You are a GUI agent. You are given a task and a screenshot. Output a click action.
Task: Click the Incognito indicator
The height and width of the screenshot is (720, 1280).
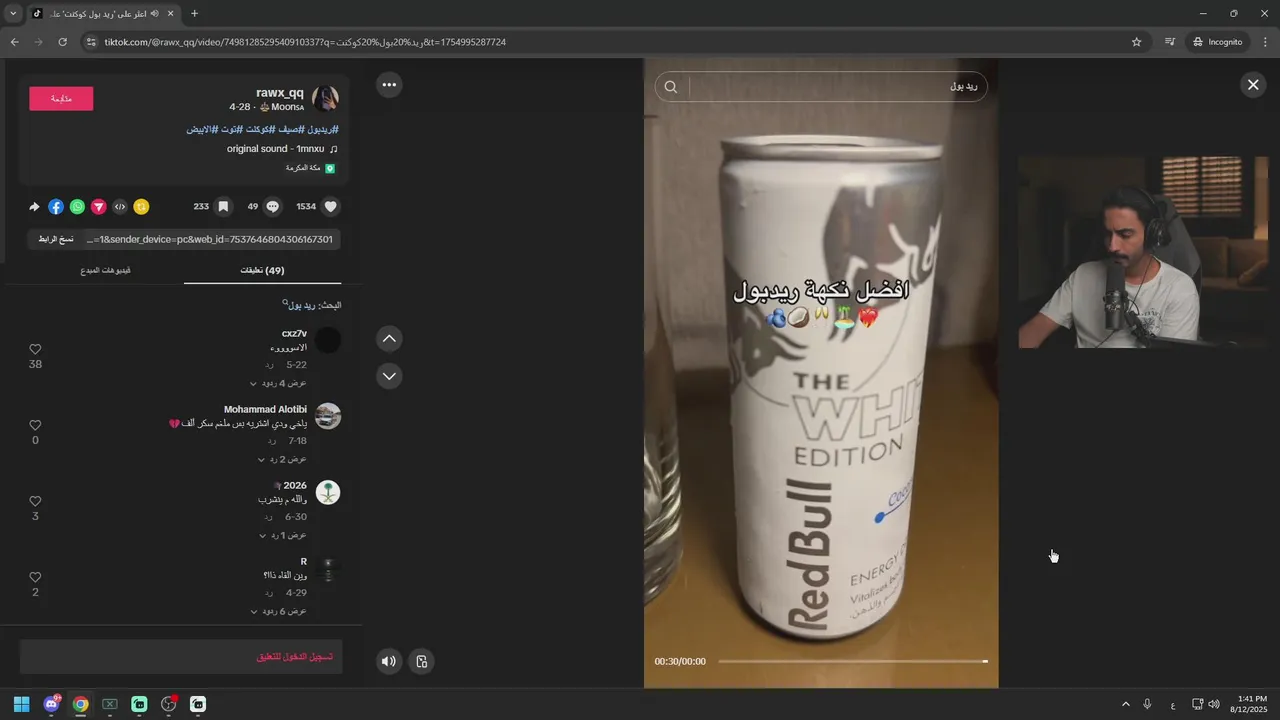(x=1217, y=42)
